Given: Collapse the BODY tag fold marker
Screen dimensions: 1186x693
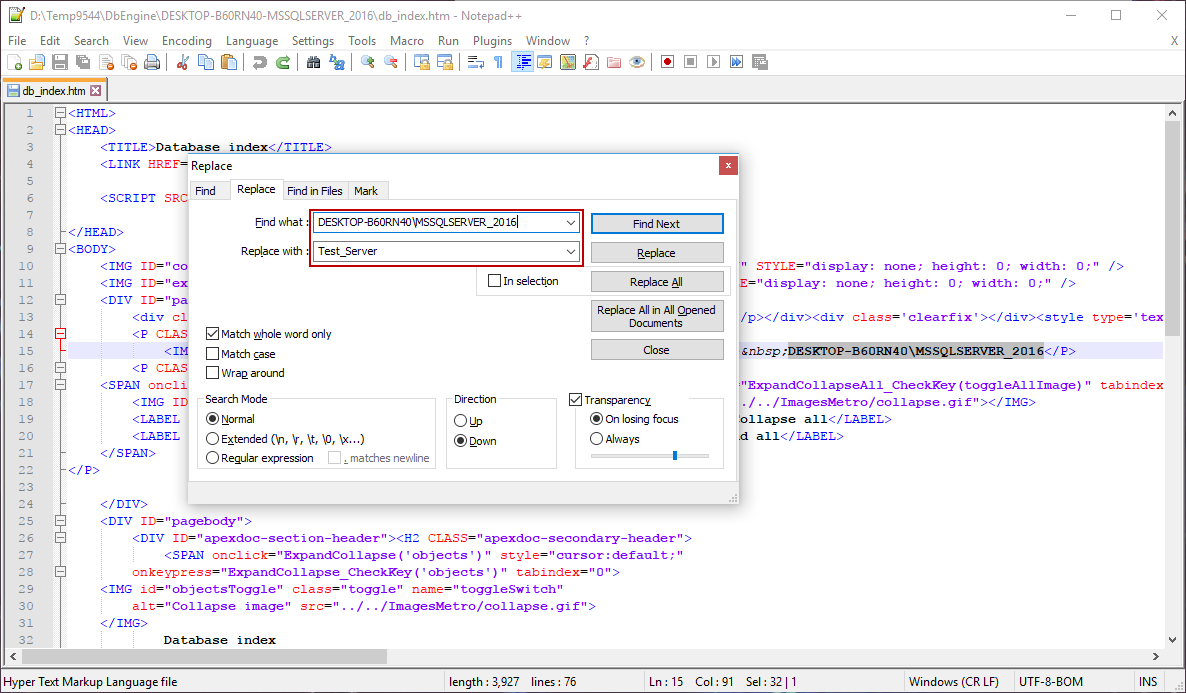Looking at the screenshot, I should point(60,249).
